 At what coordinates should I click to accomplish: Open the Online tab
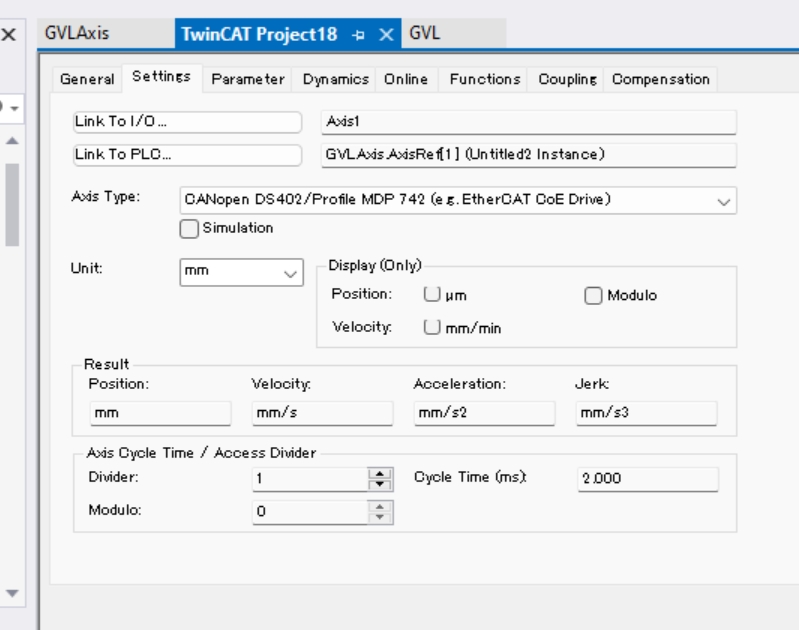pos(406,80)
